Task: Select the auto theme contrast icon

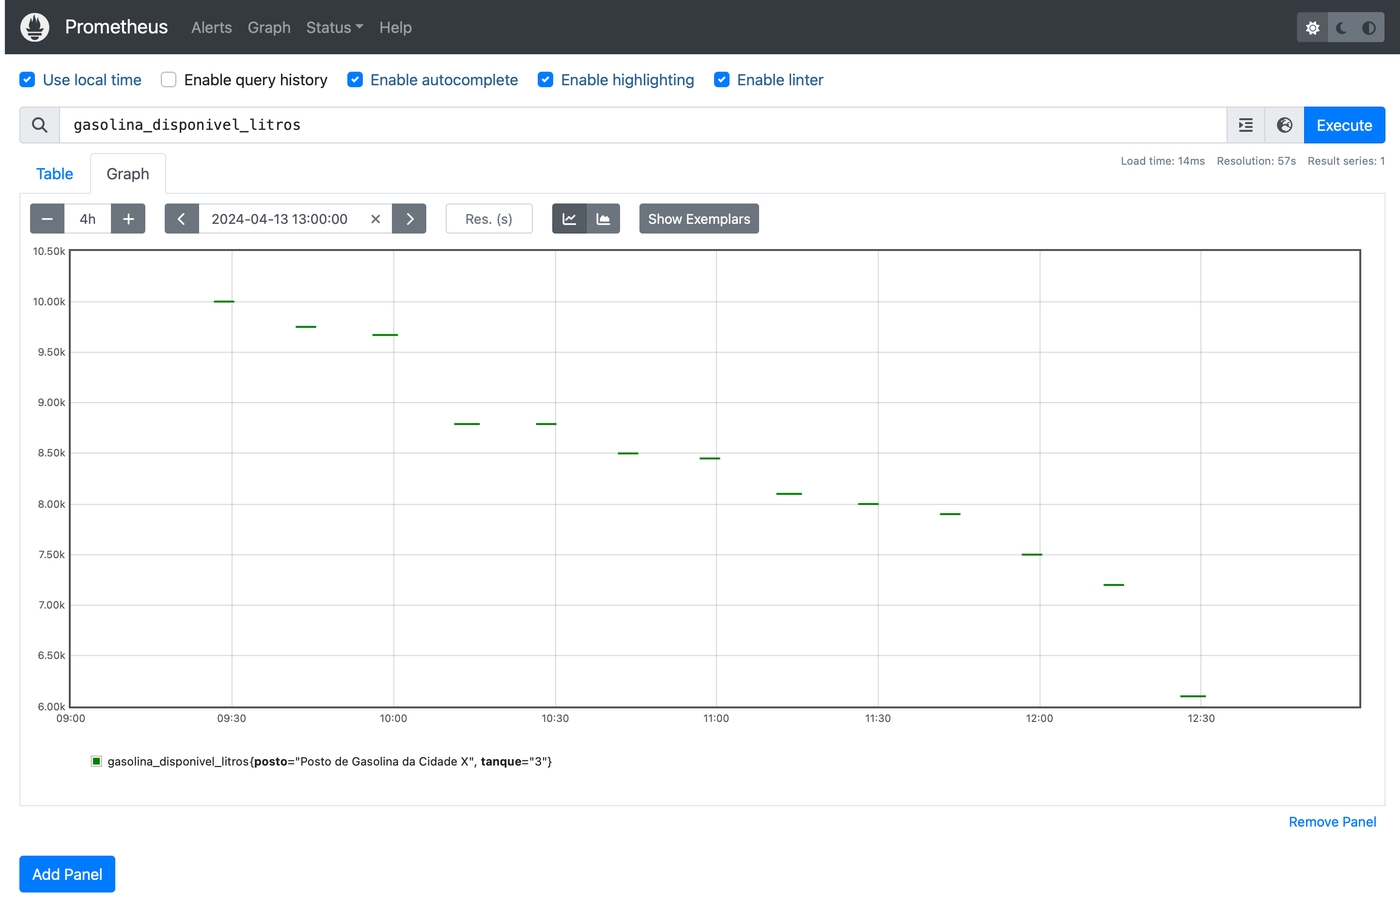Action: (x=1369, y=28)
